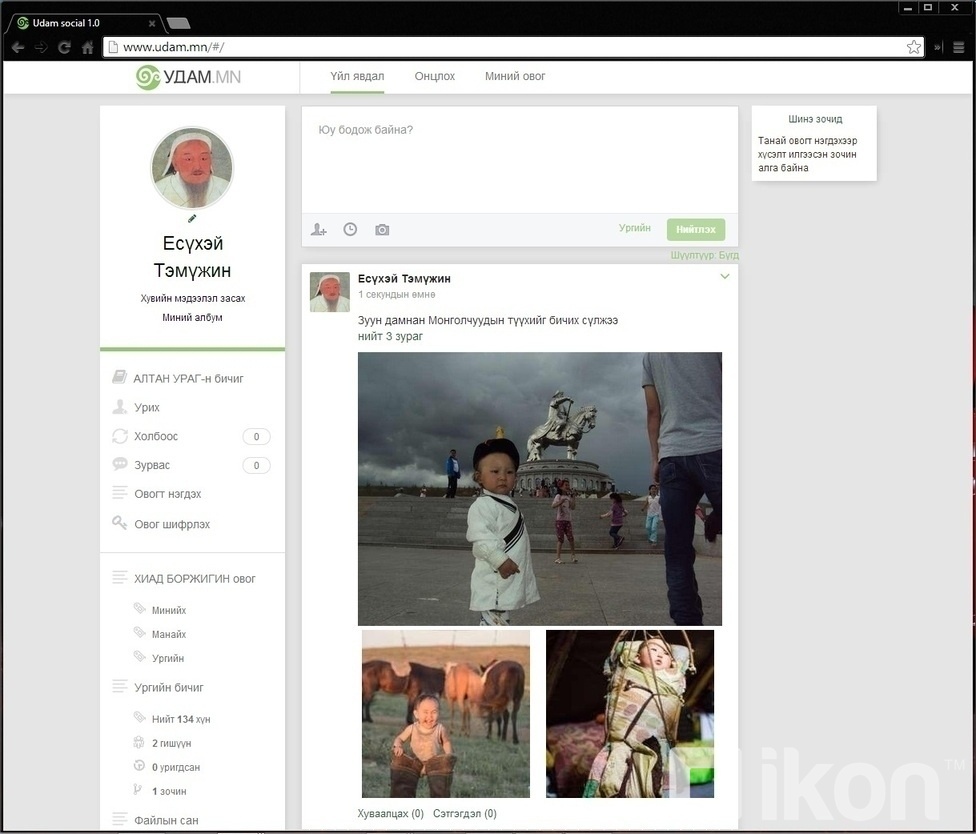Screen dimensions: 976x834
Task: Bookmark page with the star icon
Action: pos(913,47)
